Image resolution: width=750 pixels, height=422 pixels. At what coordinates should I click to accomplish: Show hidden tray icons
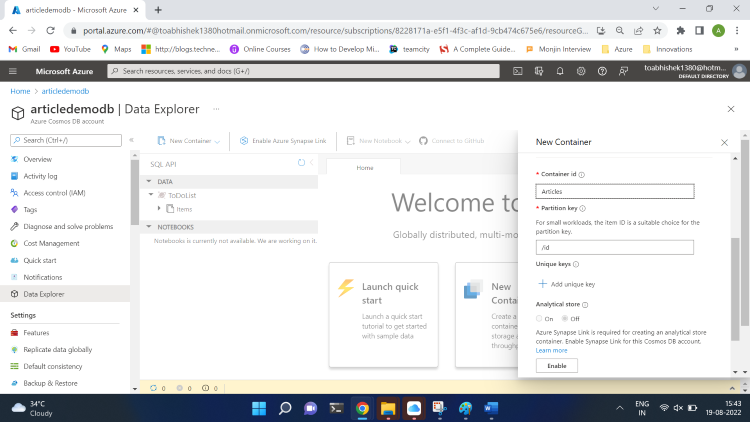pyautogui.click(x=620, y=408)
